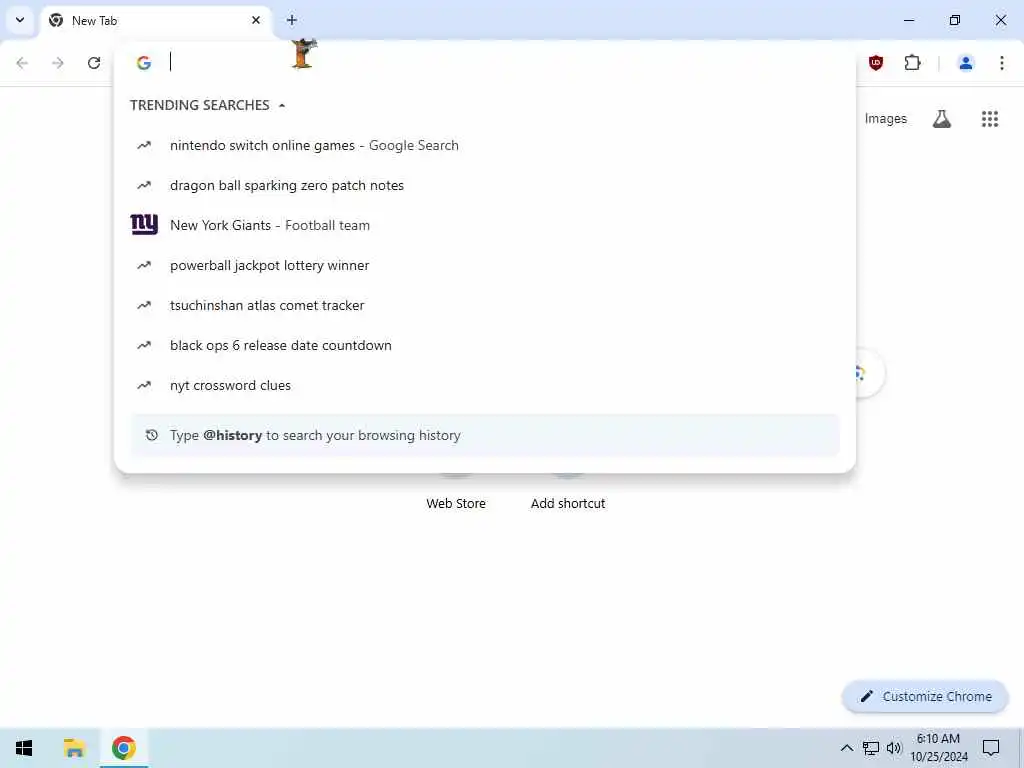Open the Chrome profile avatar
Screen dimensions: 1024x768
pos(965,63)
